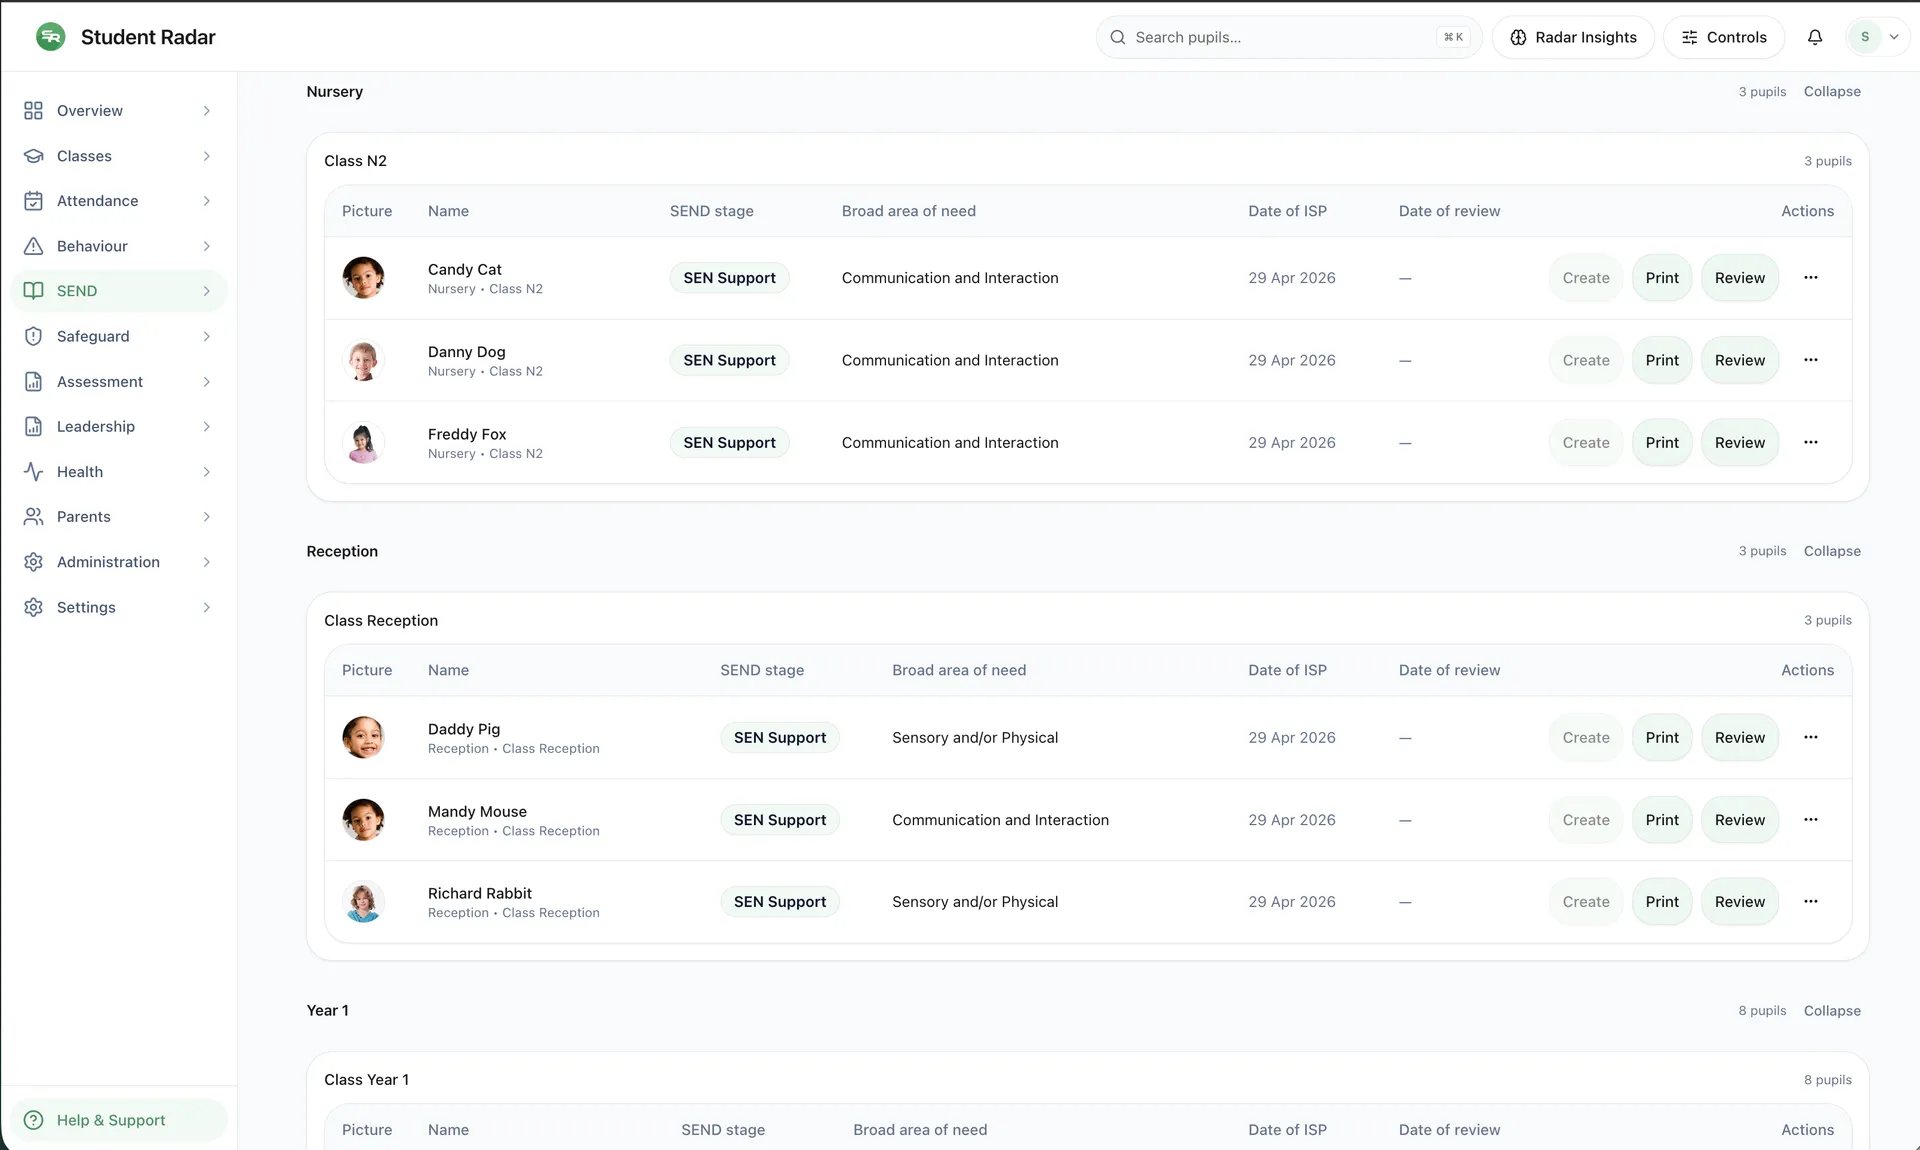This screenshot has height=1150, width=1920.
Task: Expand the SEND chevron
Action: pyautogui.click(x=207, y=291)
